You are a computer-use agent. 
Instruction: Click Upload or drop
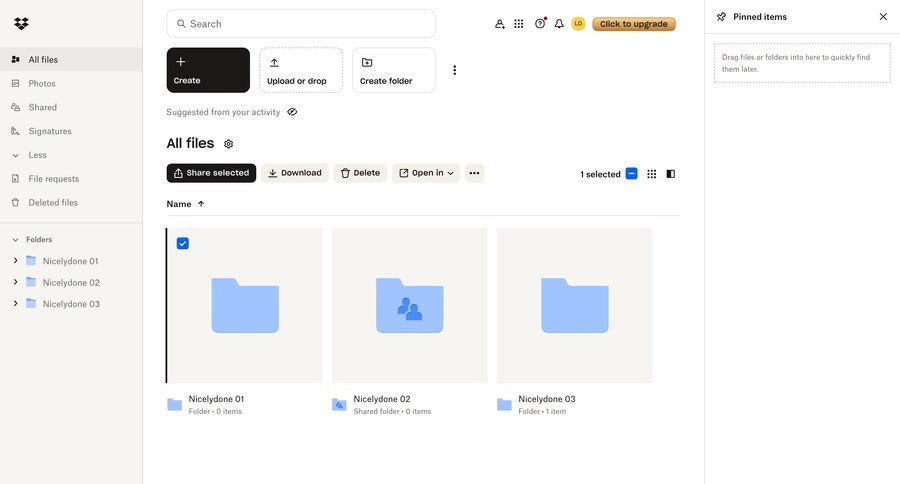pyautogui.click(x=301, y=70)
